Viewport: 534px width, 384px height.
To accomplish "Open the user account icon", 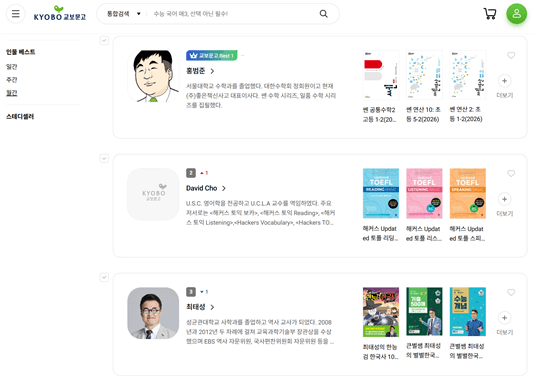I will click(x=517, y=14).
